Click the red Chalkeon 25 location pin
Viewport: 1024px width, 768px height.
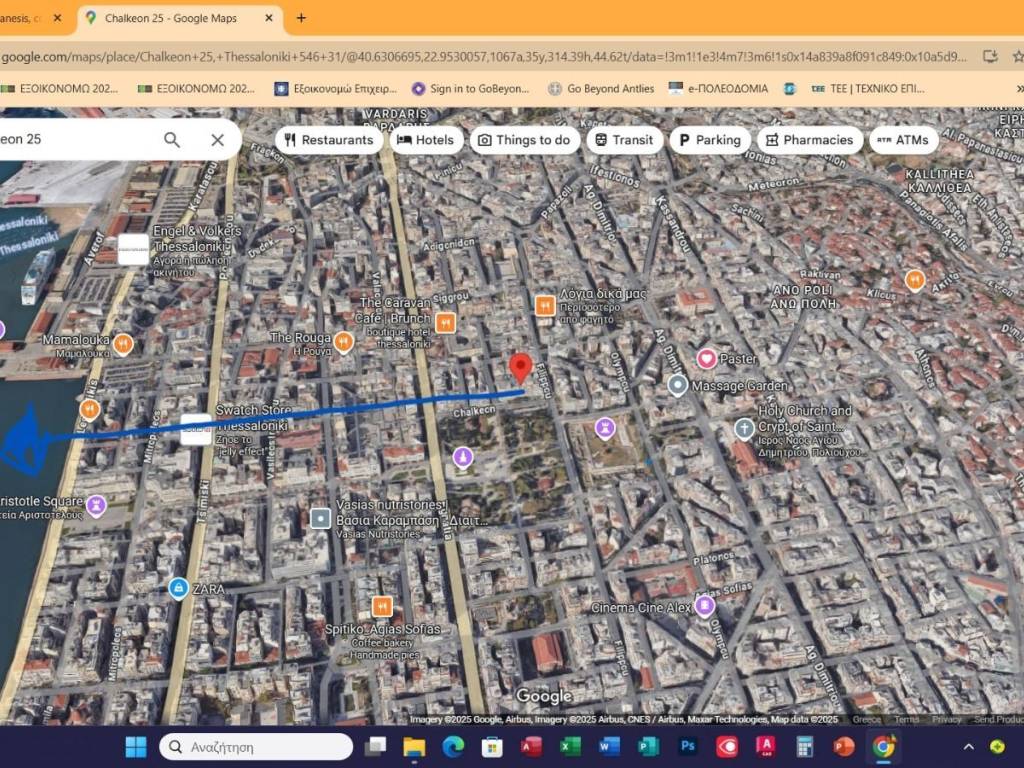point(520,367)
